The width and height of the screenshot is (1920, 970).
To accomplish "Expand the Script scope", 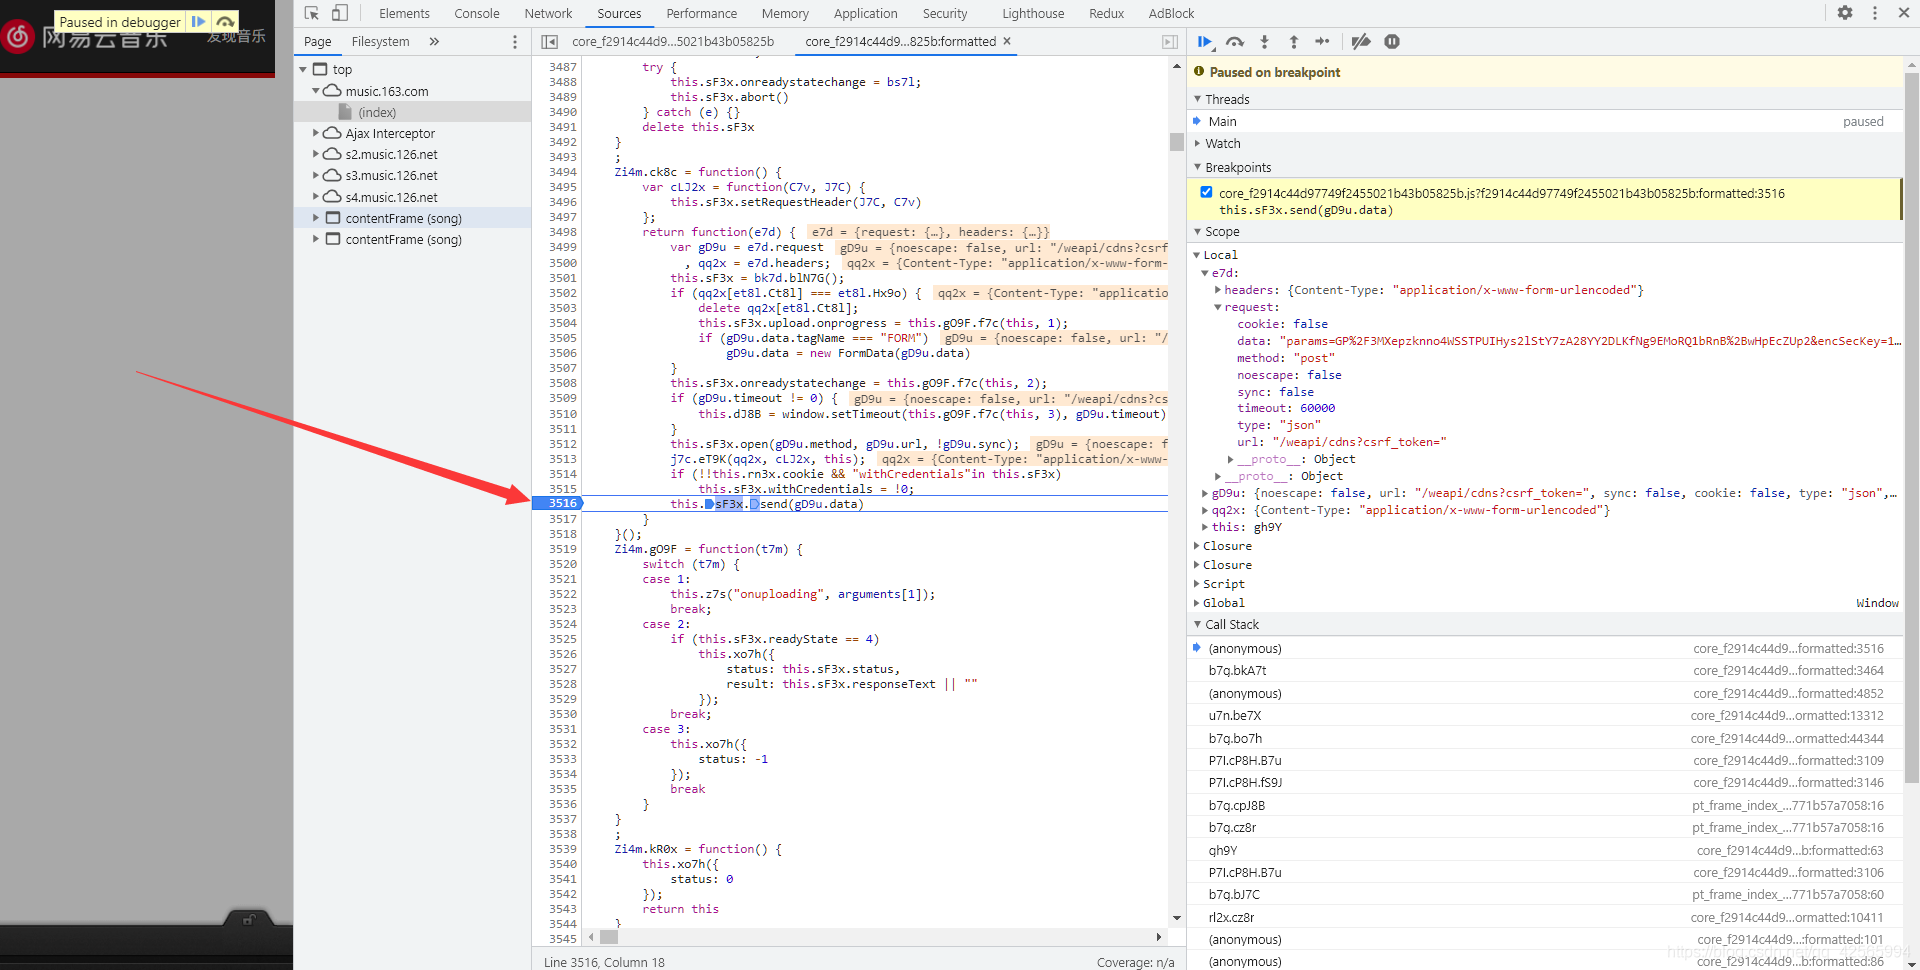I will click(1197, 584).
